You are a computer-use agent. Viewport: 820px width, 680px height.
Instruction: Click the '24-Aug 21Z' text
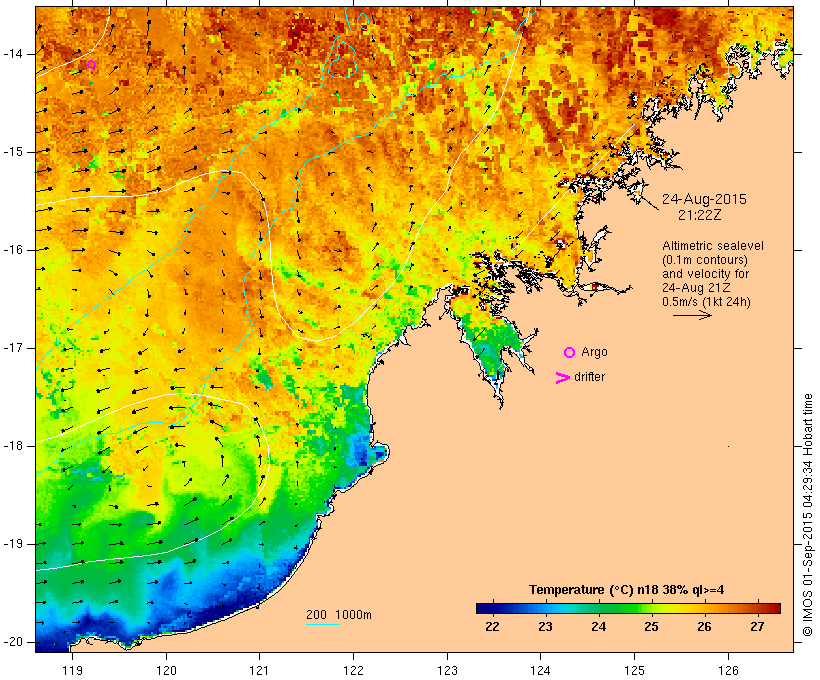696,288
